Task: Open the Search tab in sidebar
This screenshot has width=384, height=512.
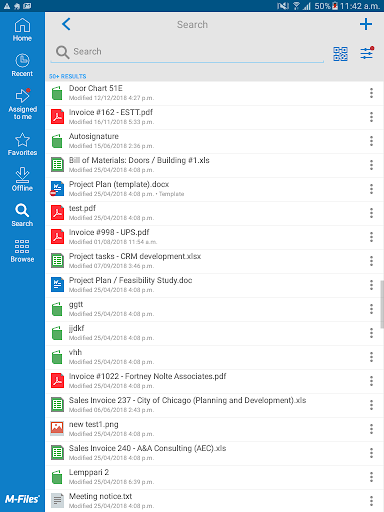Action: 22,215
